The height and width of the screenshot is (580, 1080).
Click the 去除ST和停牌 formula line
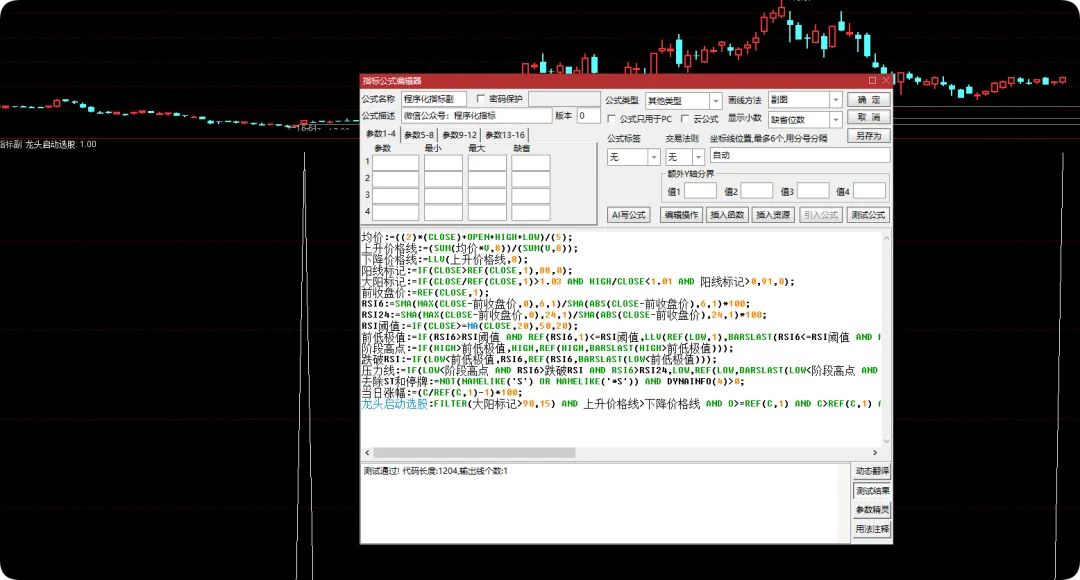click(553, 382)
